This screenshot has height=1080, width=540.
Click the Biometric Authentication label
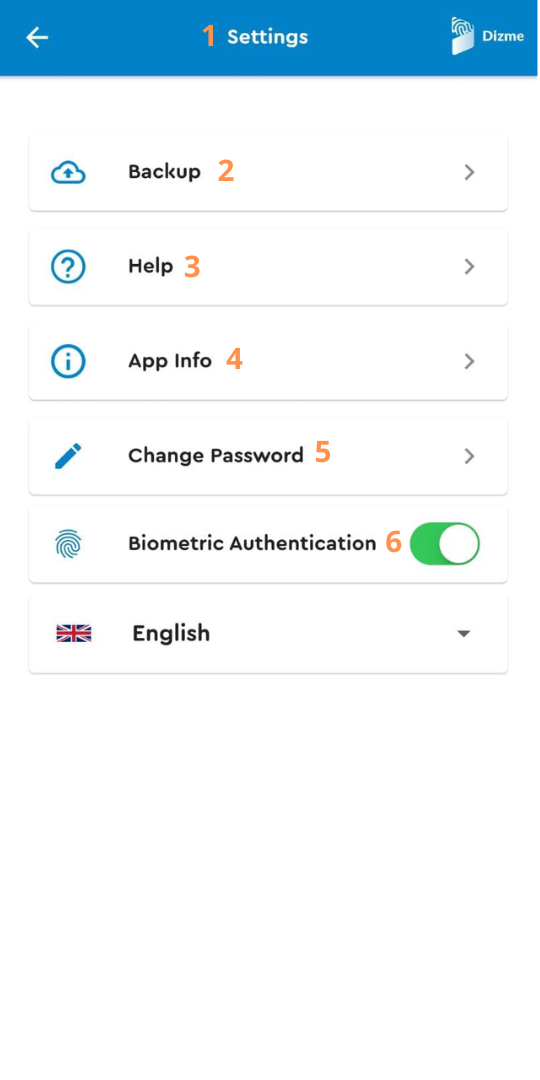tap(252, 543)
